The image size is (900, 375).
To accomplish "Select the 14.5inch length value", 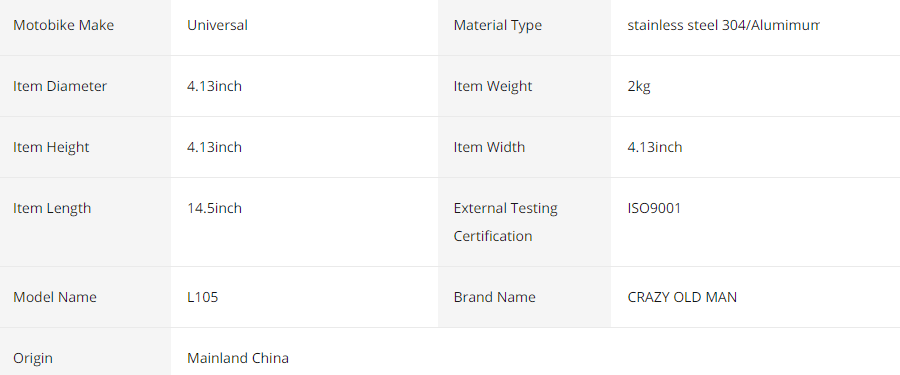I will (214, 208).
